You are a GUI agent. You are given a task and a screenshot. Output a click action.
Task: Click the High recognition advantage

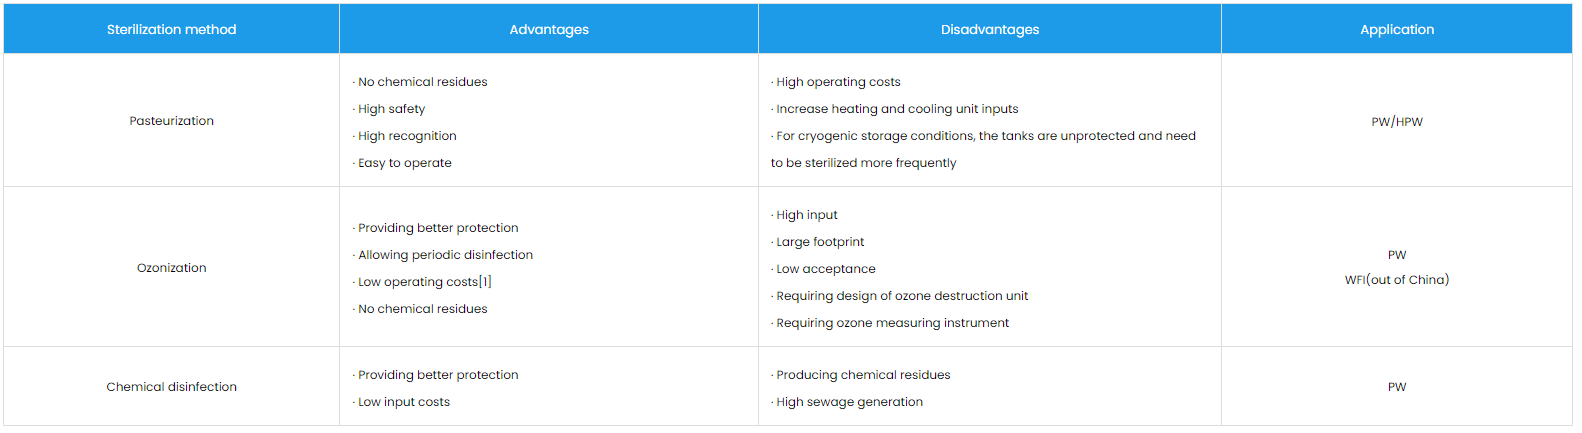pos(407,136)
